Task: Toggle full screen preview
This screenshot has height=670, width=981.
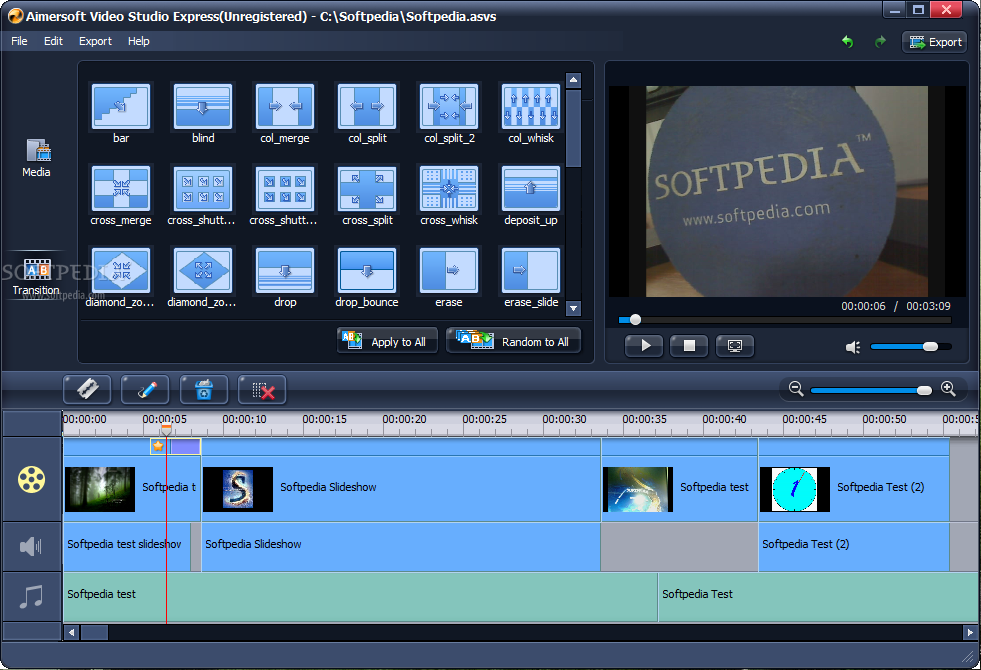Action: [735, 345]
